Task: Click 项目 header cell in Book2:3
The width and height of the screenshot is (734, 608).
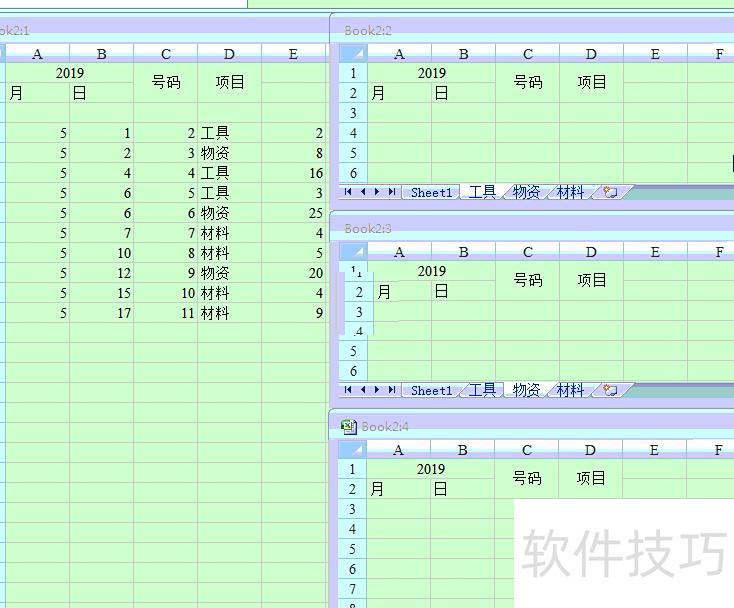Action: 592,281
